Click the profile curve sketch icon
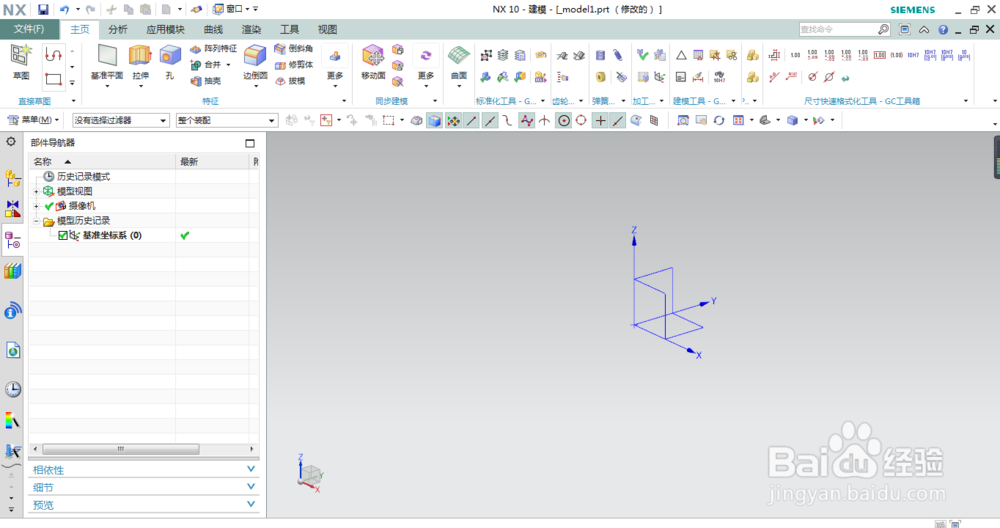Image resolution: width=1000 pixels, height=528 pixels. click(53, 55)
